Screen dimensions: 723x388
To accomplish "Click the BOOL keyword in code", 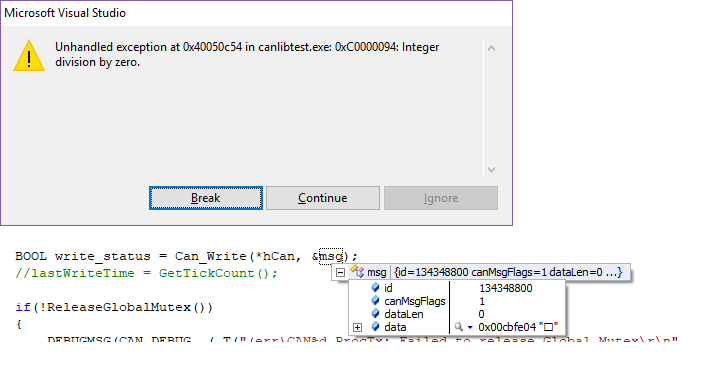I will click(31, 256).
